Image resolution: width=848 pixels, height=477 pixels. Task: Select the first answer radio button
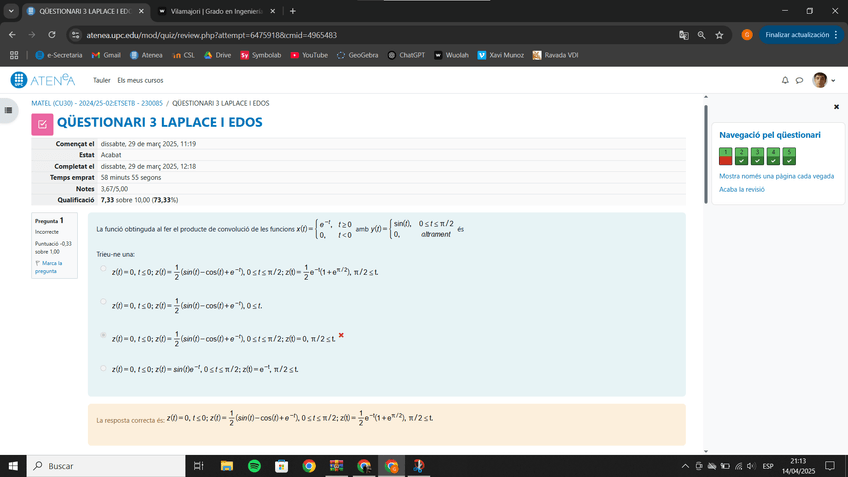(102, 269)
